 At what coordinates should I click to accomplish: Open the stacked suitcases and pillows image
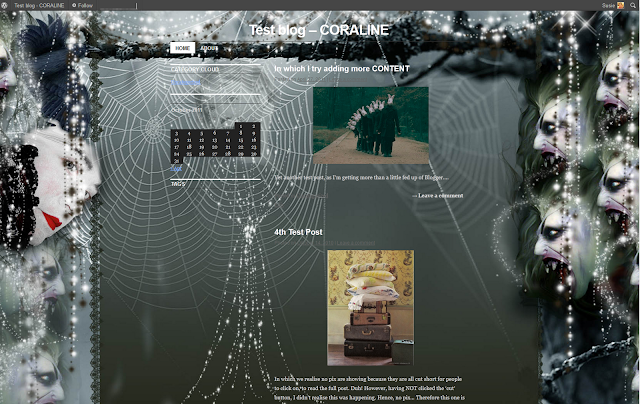tap(370, 308)
